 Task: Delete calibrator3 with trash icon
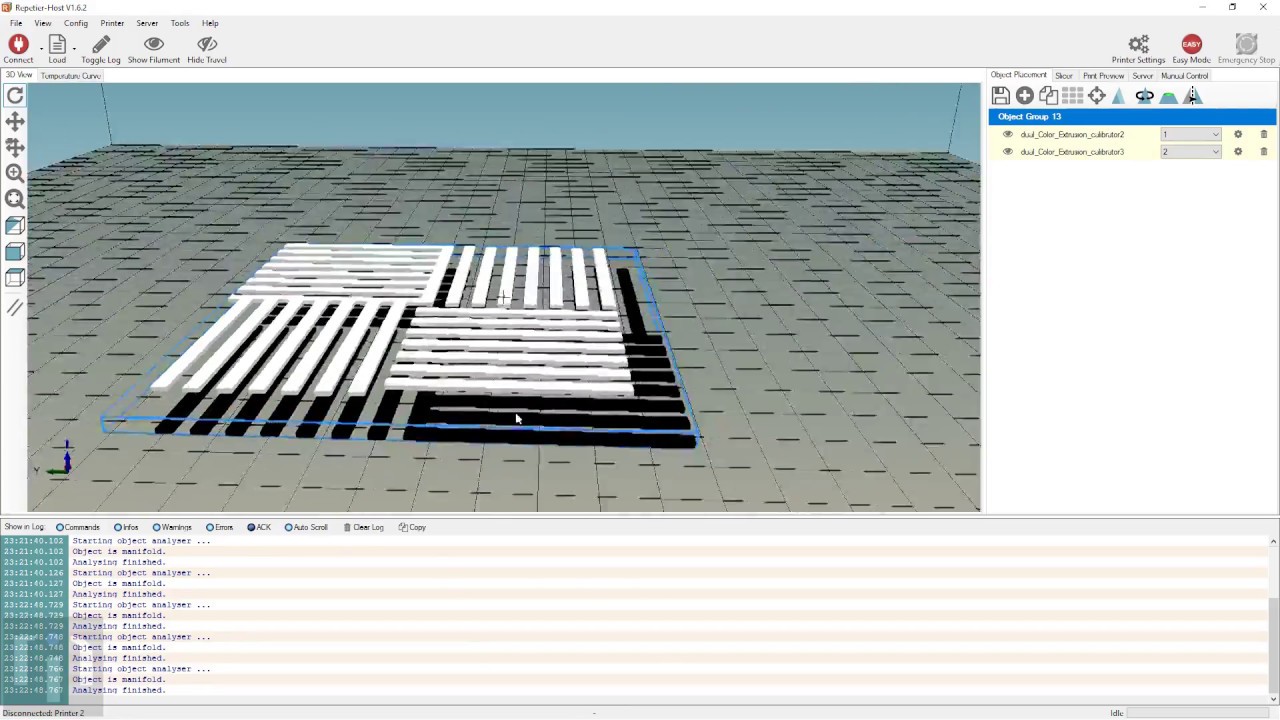[x=1263, y=152]
